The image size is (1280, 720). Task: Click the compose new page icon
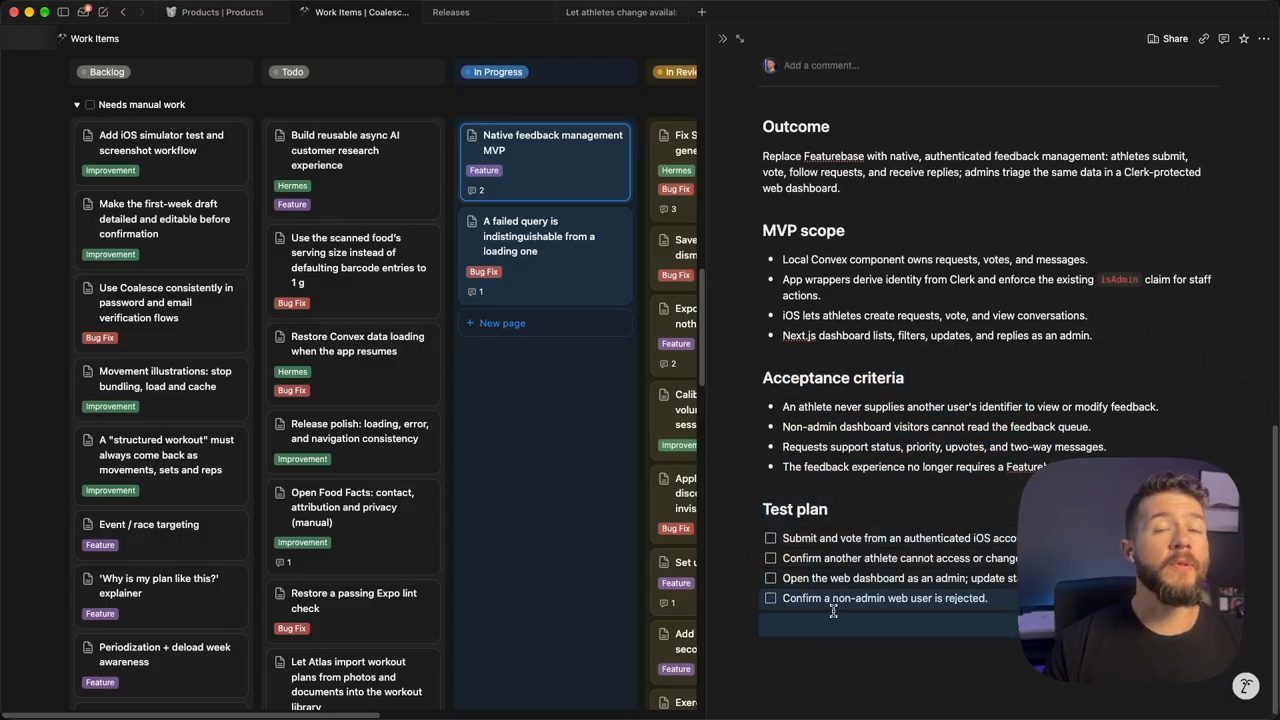click(x=103, y=12)
